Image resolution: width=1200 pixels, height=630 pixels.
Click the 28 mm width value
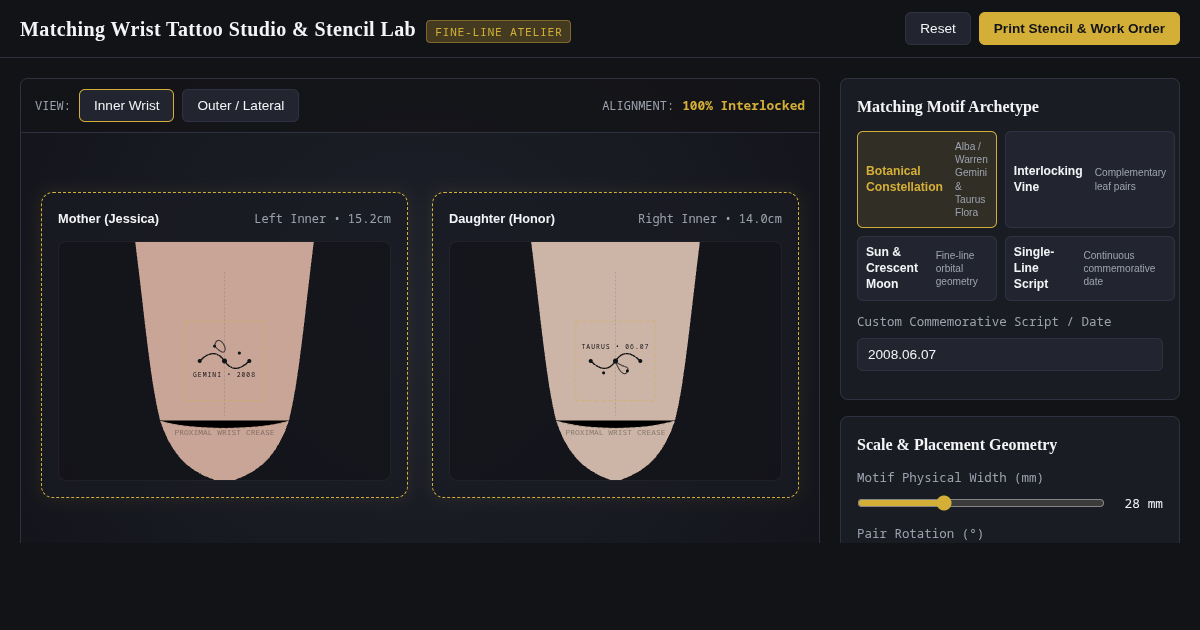(x=1143, y=503)
